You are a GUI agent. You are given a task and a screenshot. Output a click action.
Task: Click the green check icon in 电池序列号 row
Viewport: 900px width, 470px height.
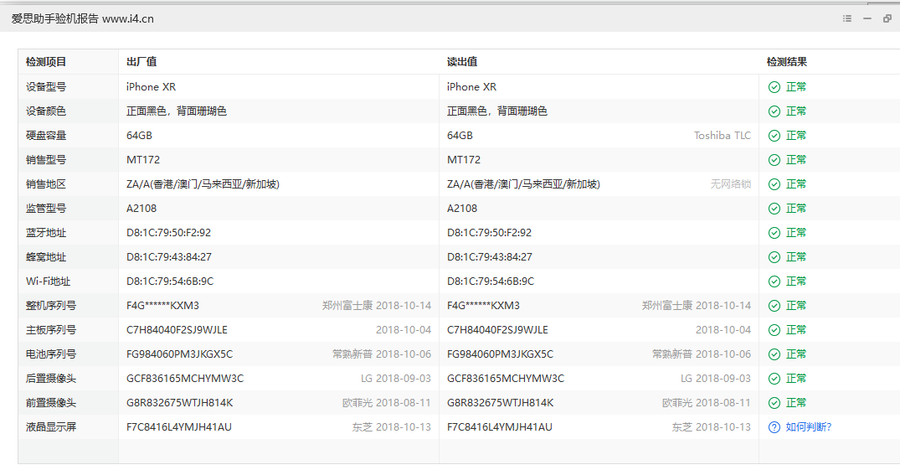pos(774,354)
